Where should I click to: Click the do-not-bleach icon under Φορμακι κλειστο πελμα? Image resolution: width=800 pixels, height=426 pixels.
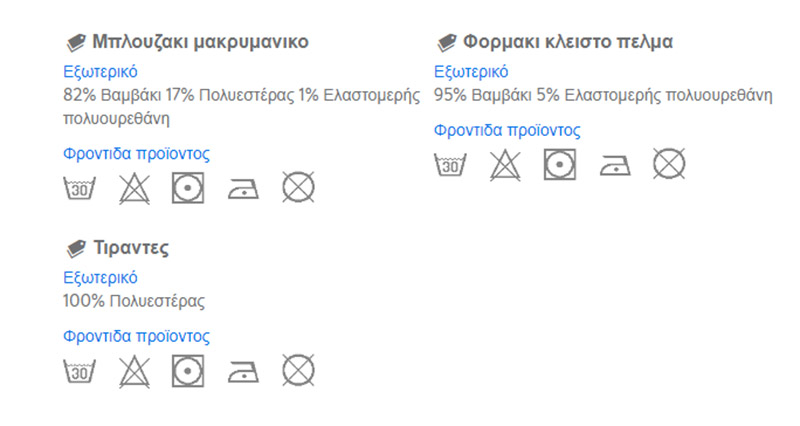tap(505, 165)
